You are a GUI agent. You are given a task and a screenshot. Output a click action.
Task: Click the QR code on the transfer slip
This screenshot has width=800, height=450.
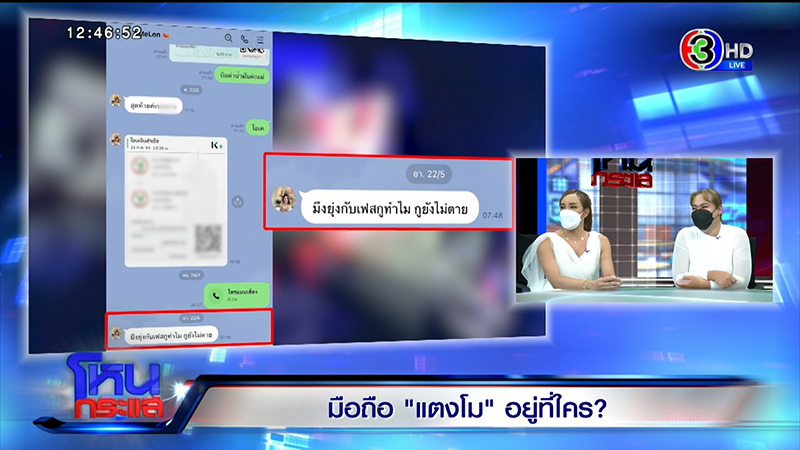pyautogui.click(x=208, y=239)
